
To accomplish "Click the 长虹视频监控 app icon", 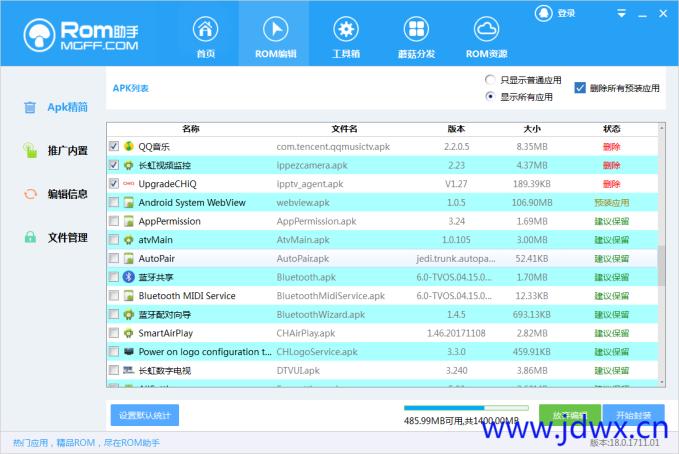I will [129, 165].
